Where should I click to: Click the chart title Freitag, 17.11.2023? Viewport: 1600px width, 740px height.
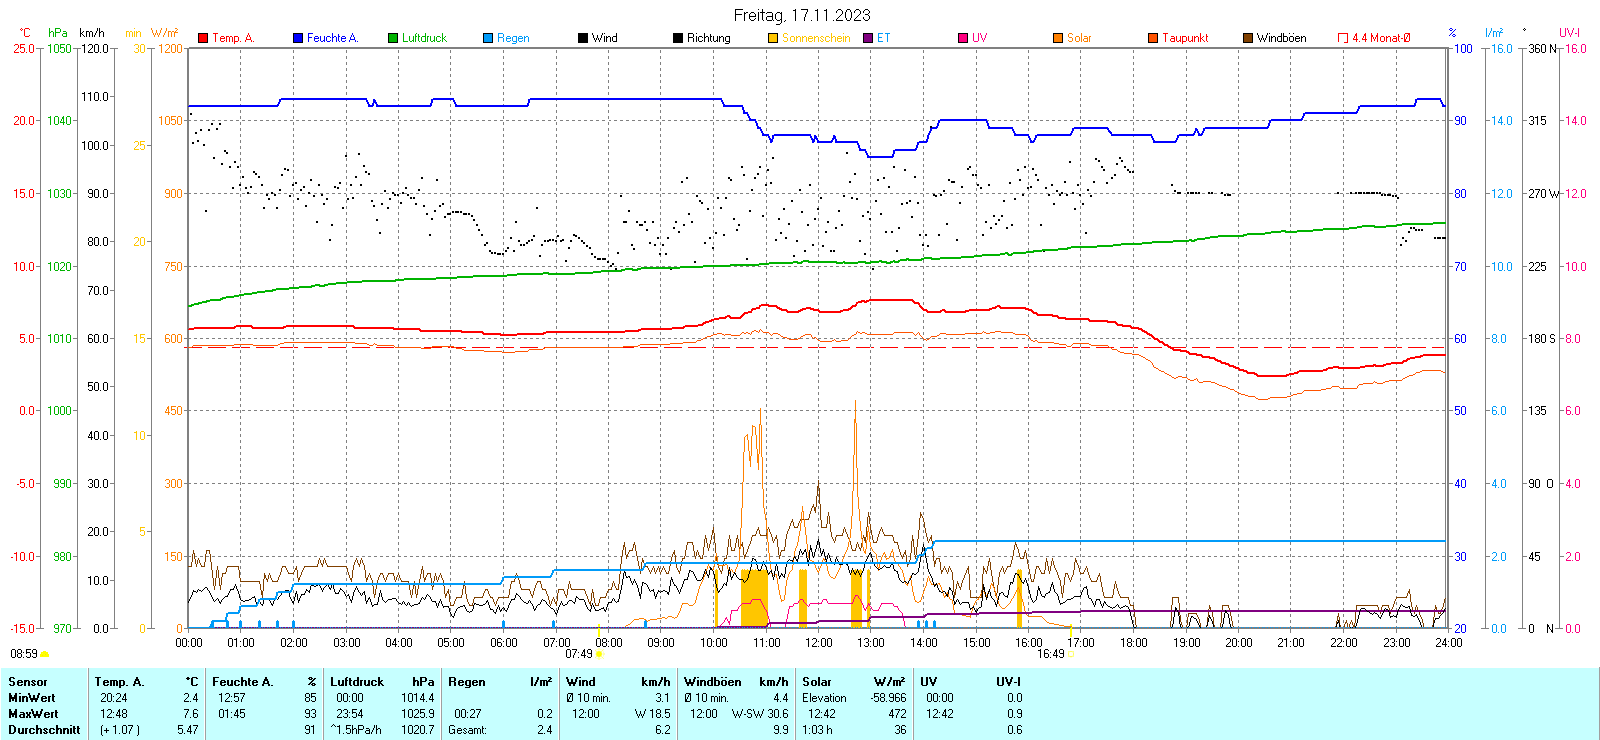click(801, 15)
